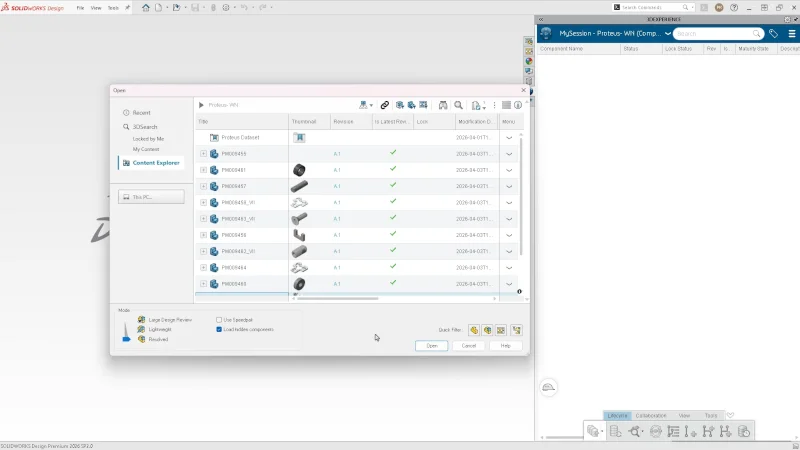The width and height of the screenshot is (800, 450).
Task: Click the Options gear icon in top toolbar
Action: [x=226, y=8]
